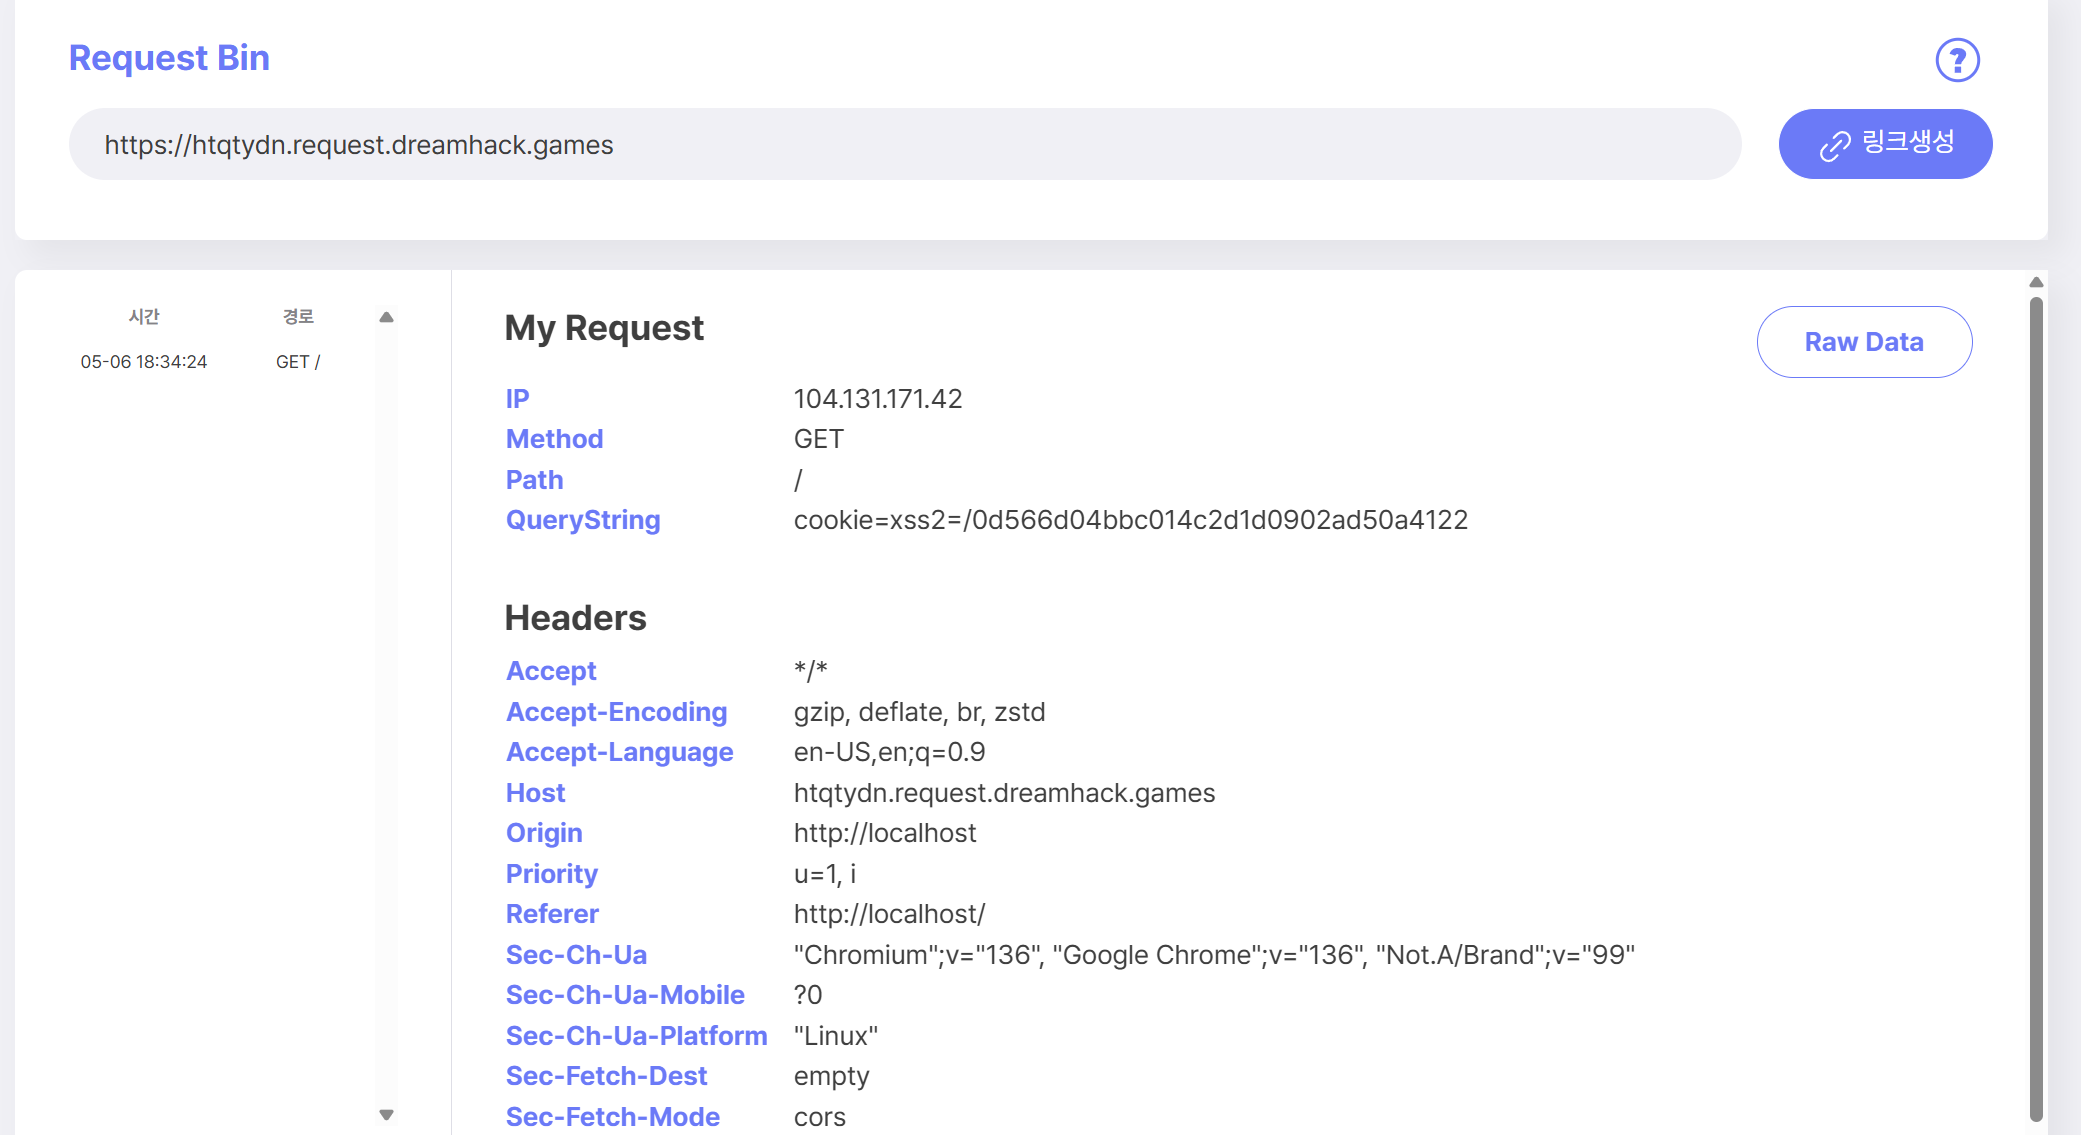Click the scroll-up arrow of the details panel
The height and width of the screenshot is (1135, 2081).
click(2035, 283)
